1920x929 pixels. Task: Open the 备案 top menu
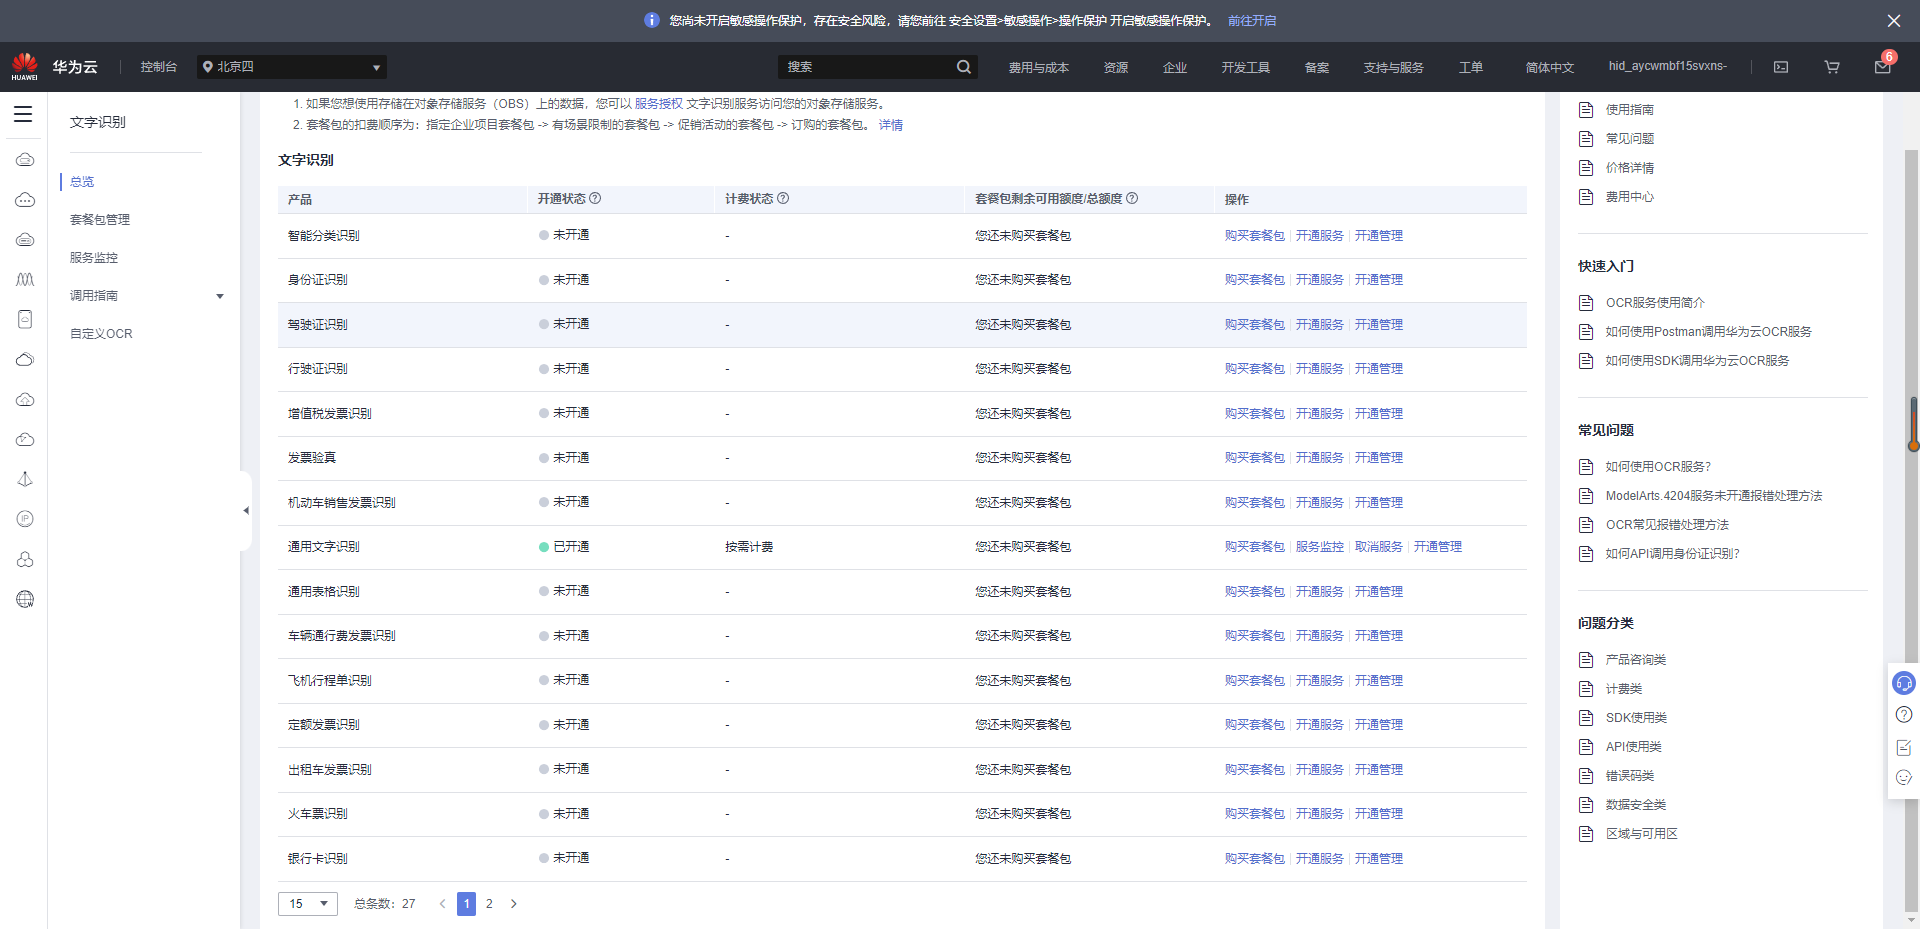coord(1316,68)
